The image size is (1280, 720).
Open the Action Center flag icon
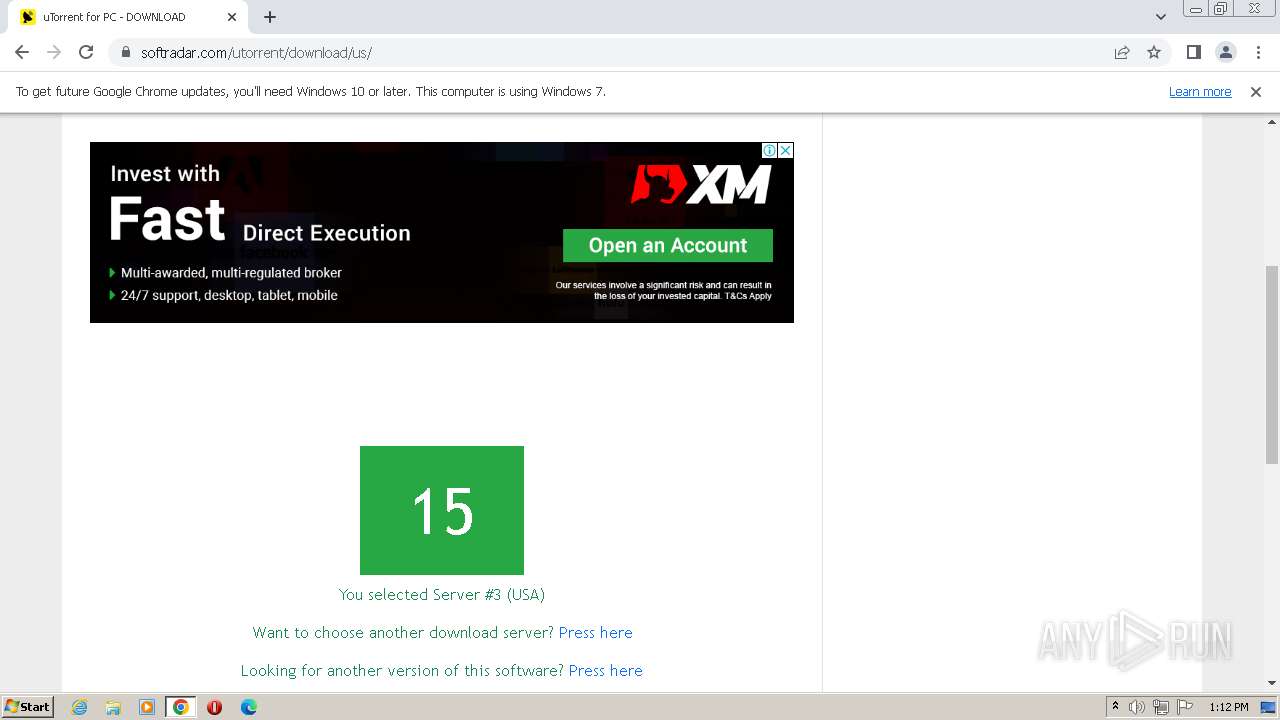pyautogui.click(x=1185, y=707)
